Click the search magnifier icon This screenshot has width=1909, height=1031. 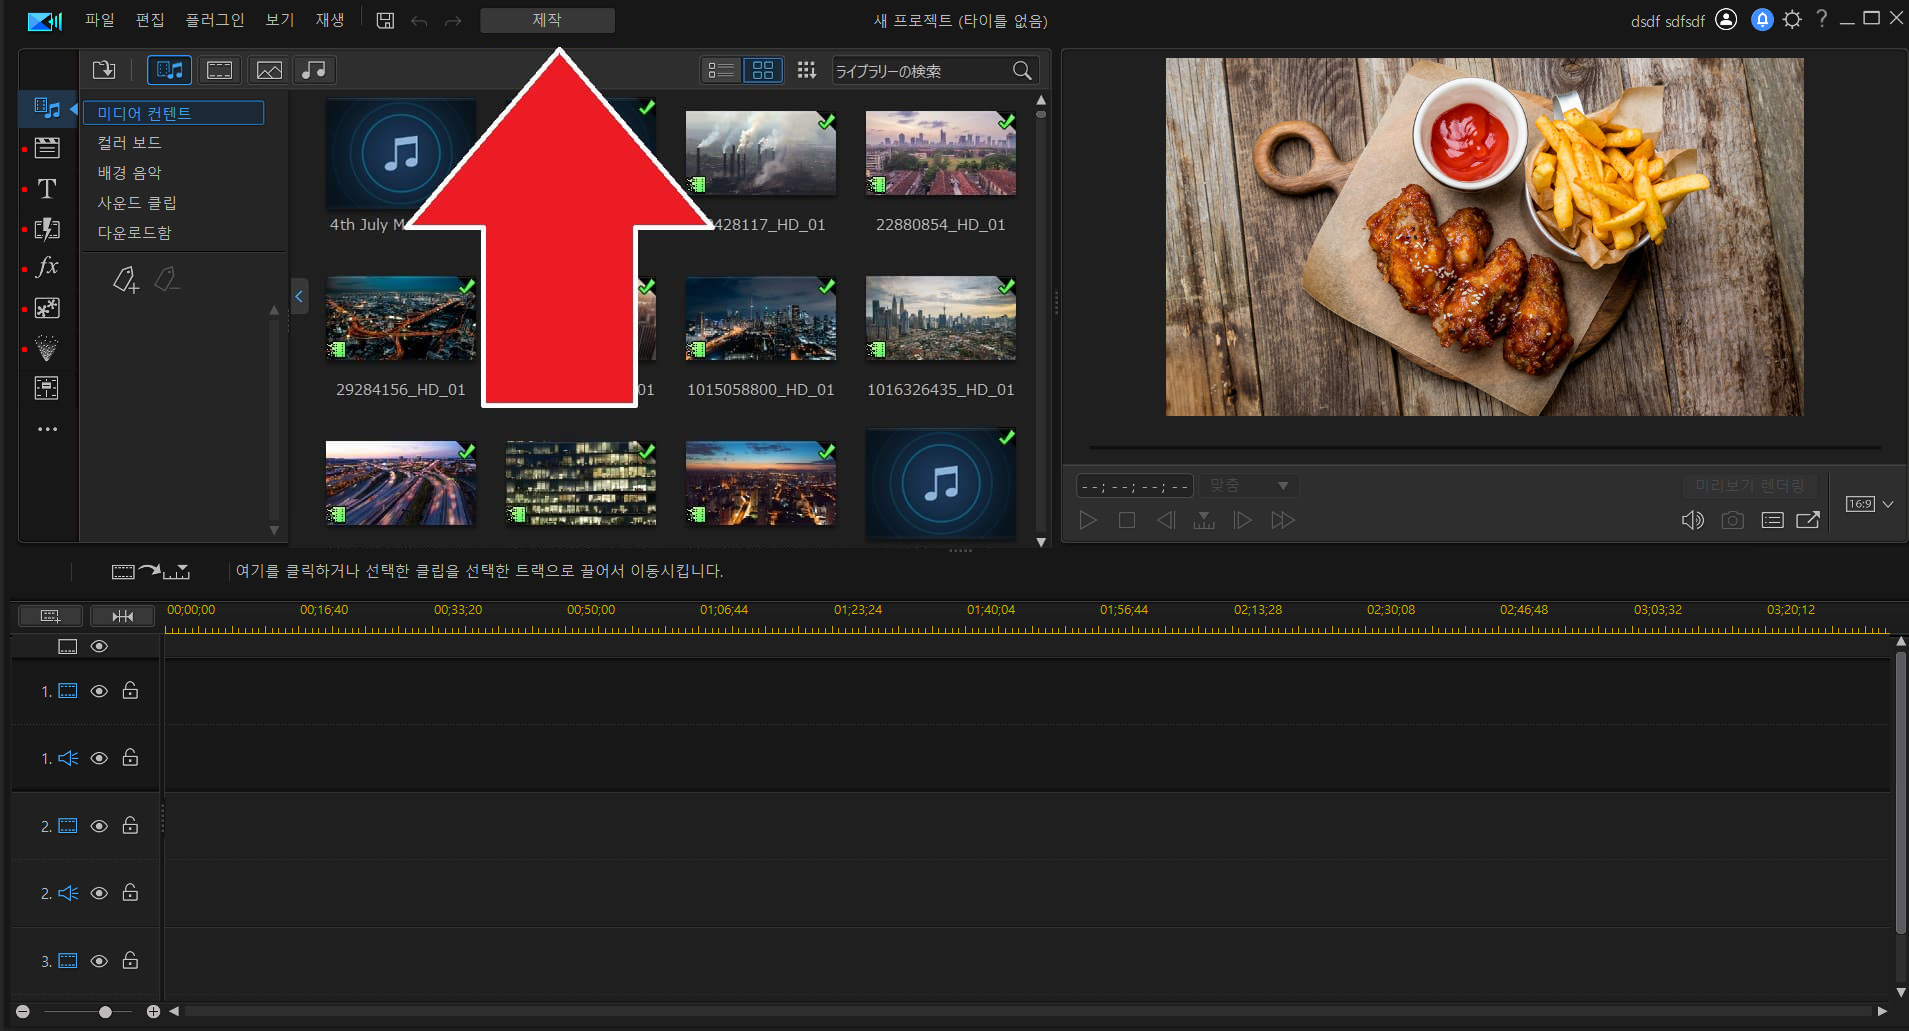(x=1022, y=70)
